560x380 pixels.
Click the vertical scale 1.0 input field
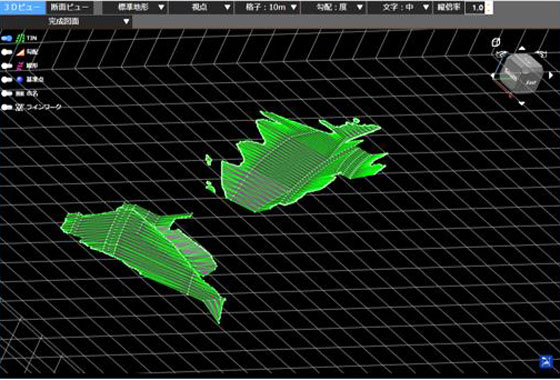click(x=476, y=8)
